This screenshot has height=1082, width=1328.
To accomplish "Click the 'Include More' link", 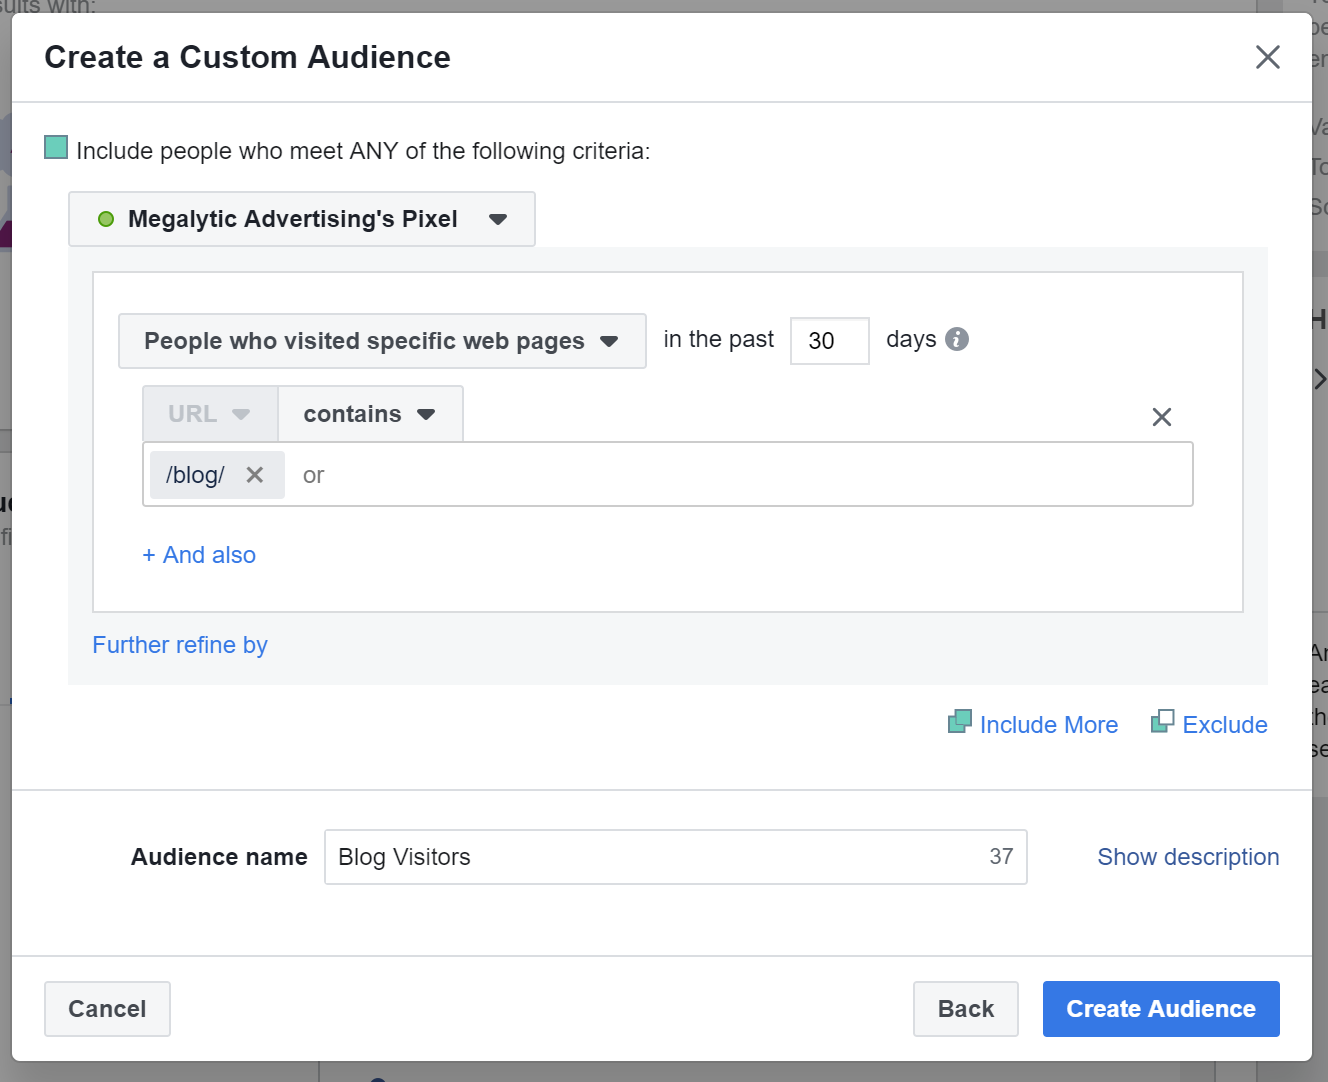I will [1049, 725].
